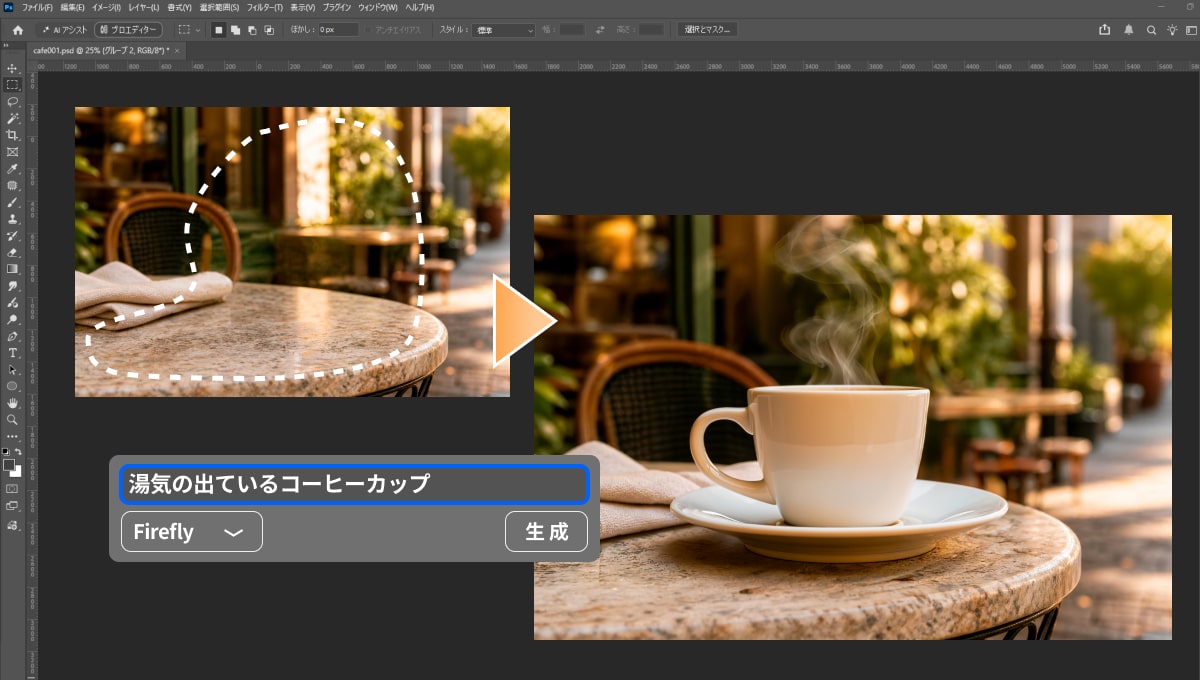
Task: Open the イメージ menu
Action: point(106,7)
